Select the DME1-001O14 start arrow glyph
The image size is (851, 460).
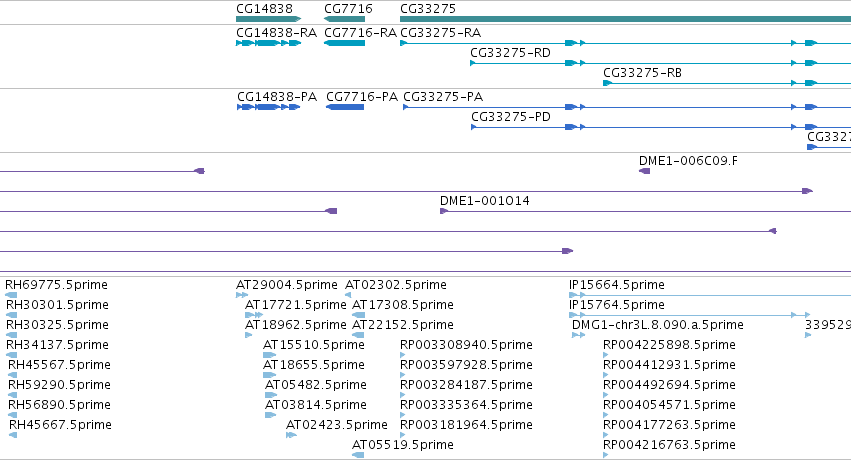pyautogui.click(x=443, y=211)
